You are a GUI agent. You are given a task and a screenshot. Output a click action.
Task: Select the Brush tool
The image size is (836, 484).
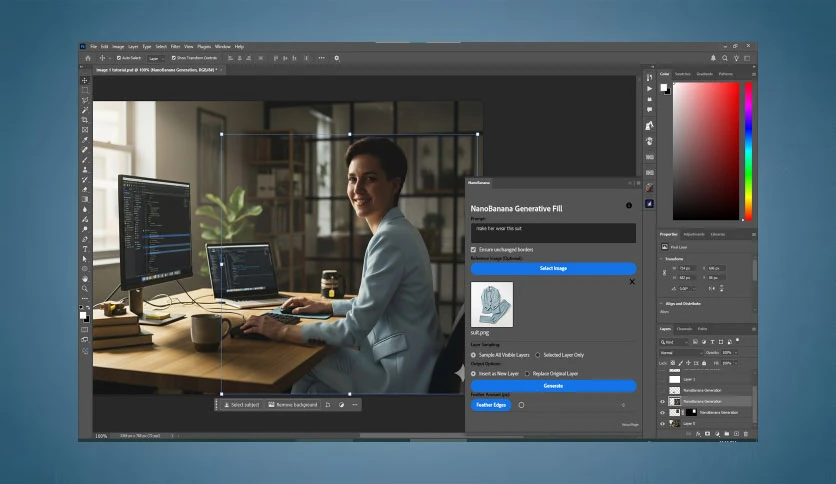point(85,159)
